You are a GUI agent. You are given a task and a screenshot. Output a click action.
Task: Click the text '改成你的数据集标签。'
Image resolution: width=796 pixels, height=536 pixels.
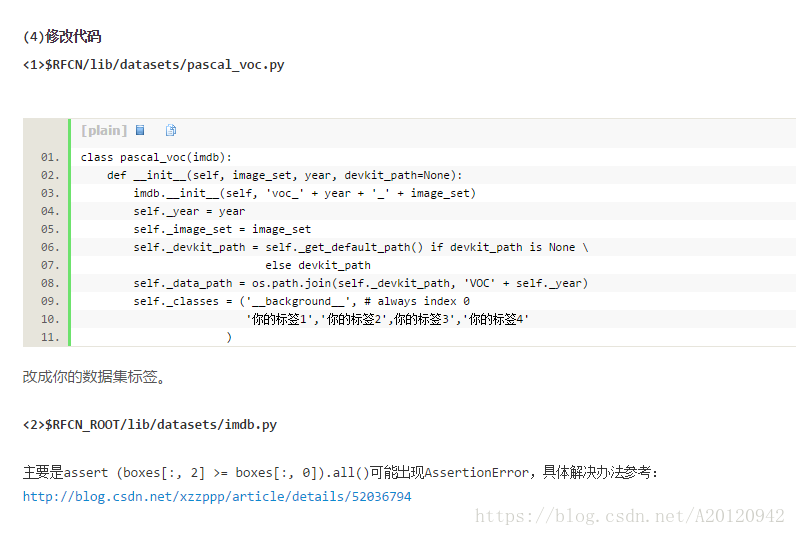[94, 377]
